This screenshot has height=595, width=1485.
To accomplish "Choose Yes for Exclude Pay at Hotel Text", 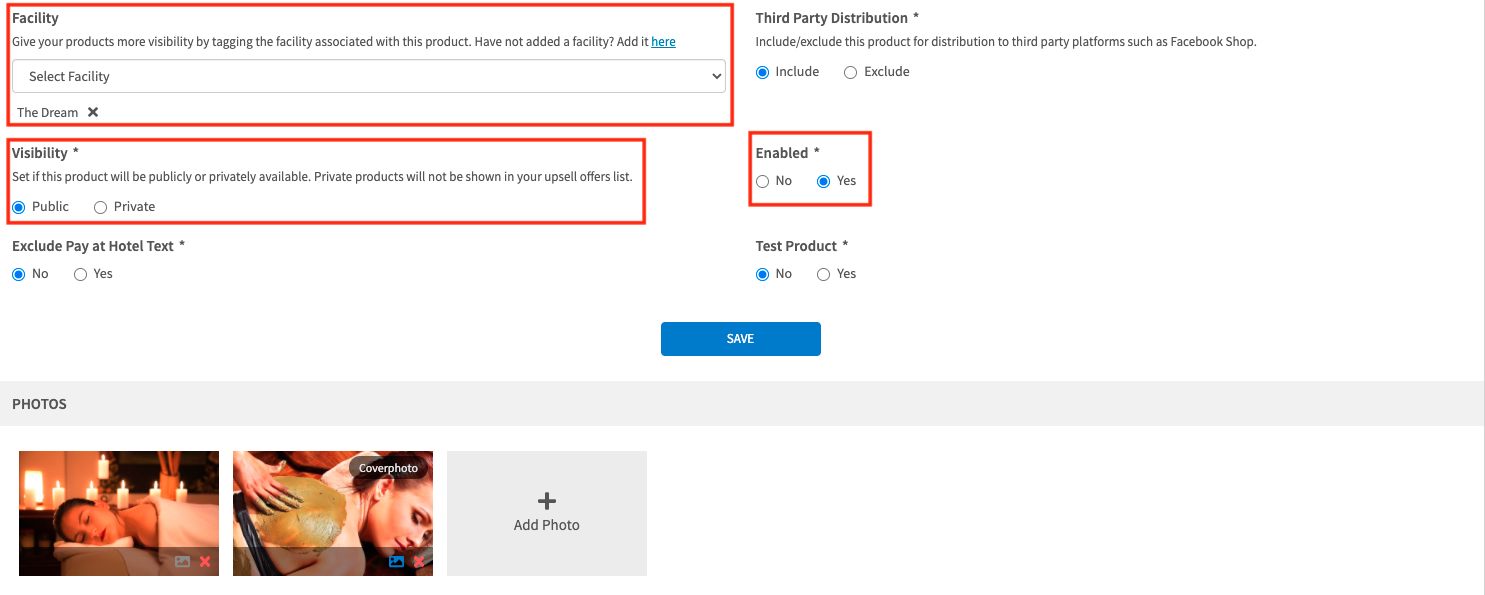I will pyautogui.click(x=81, y=274).
